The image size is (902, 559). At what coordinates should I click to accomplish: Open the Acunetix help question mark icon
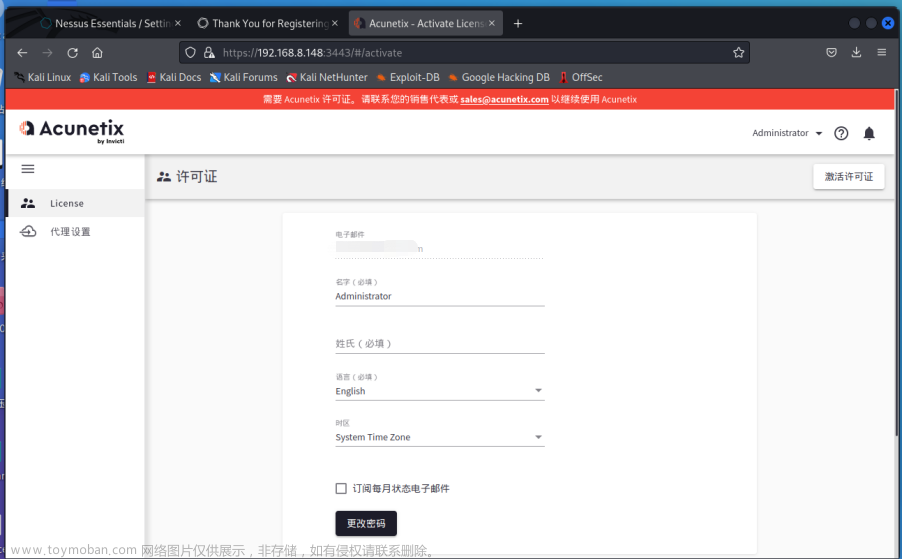841,133
